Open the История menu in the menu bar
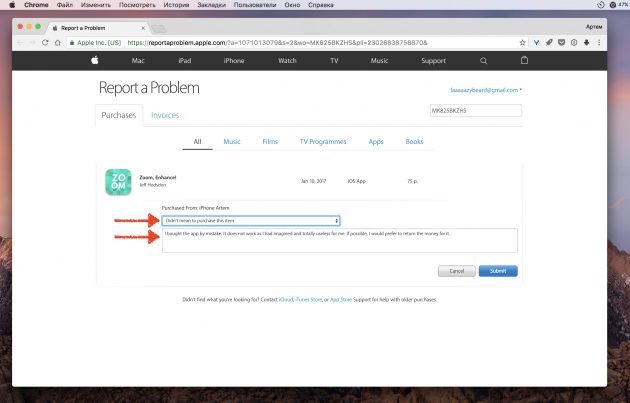 [178, 5]
